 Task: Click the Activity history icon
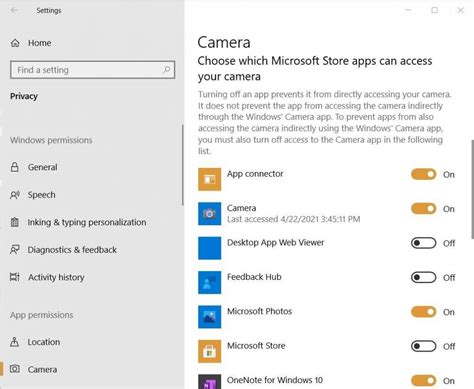(15, 277)
